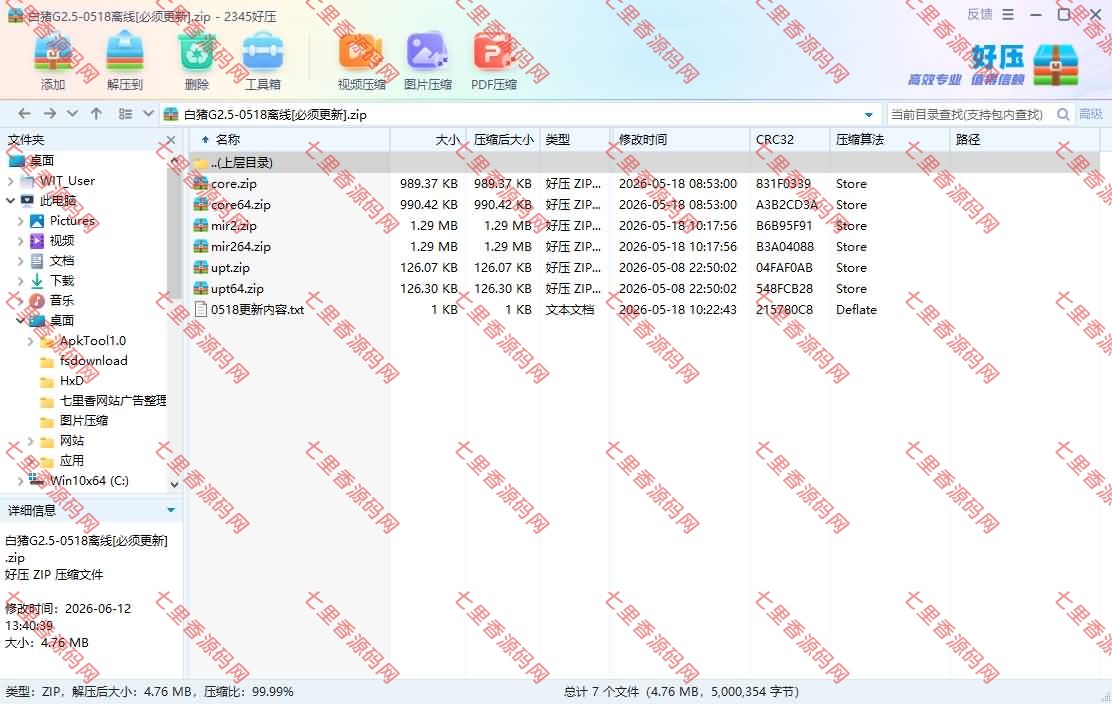Collapse the 详细信息 details panel arrow
The width and height of the screenshot is (1112, 704).
click(171, 510)
